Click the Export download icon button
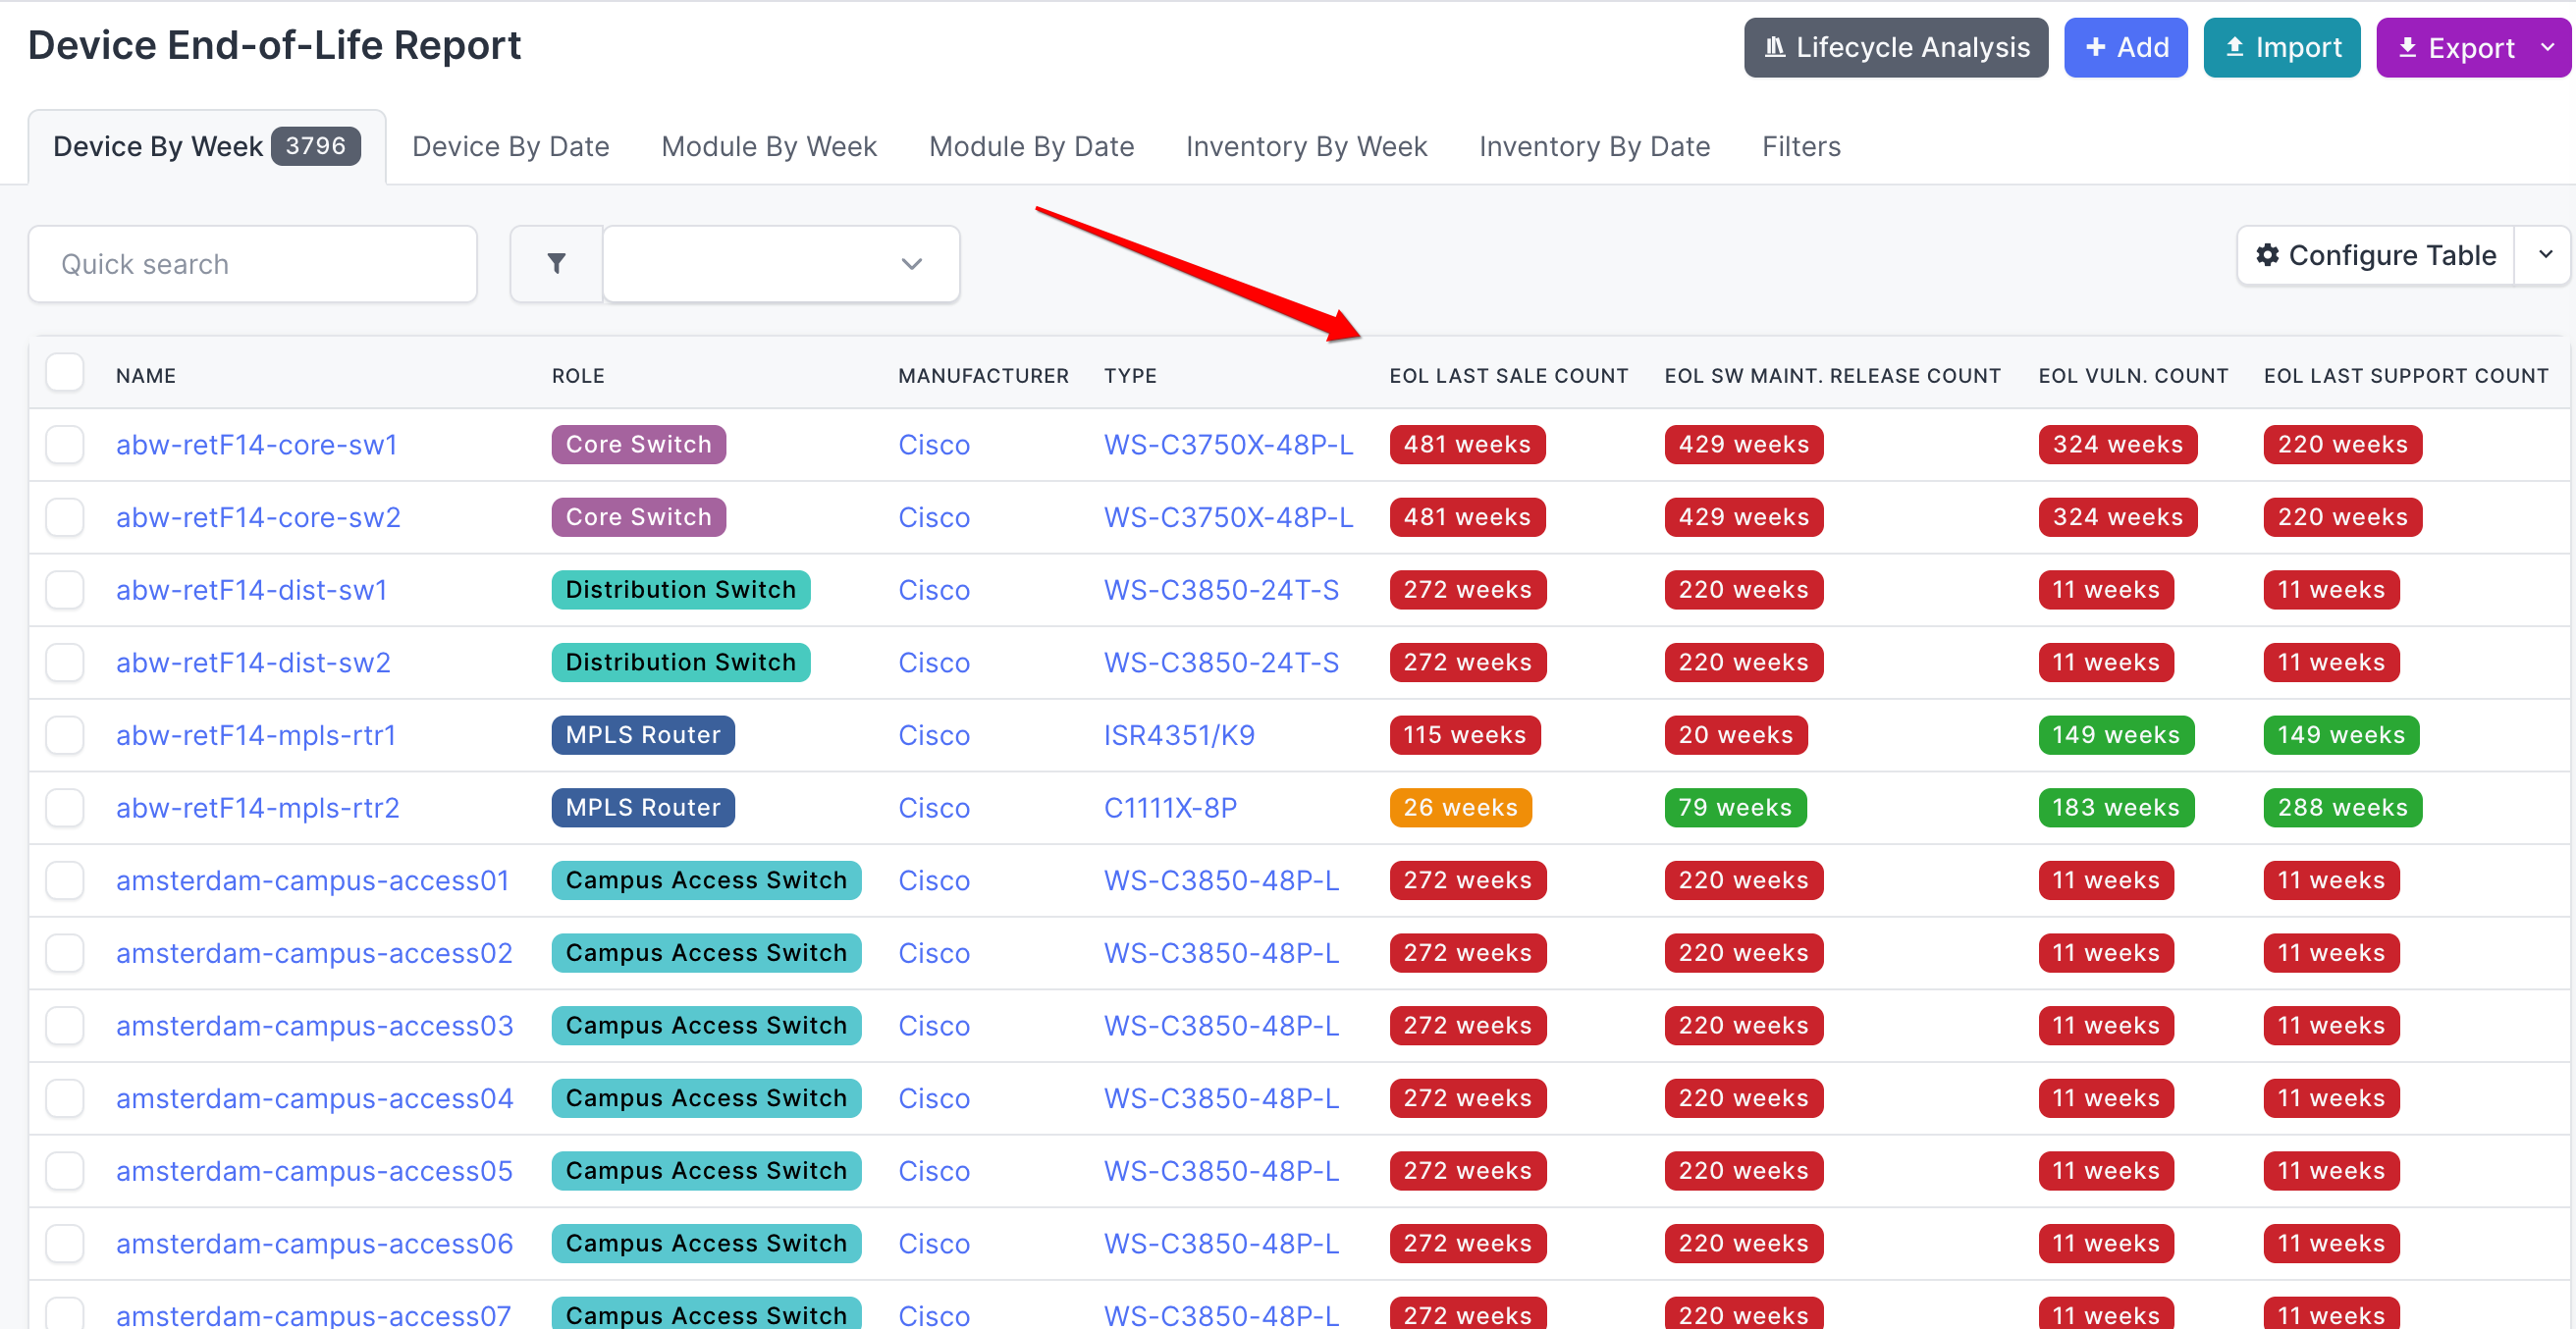The height and width of the screenshot is (1329, 2576). [x=2455, y=48]
